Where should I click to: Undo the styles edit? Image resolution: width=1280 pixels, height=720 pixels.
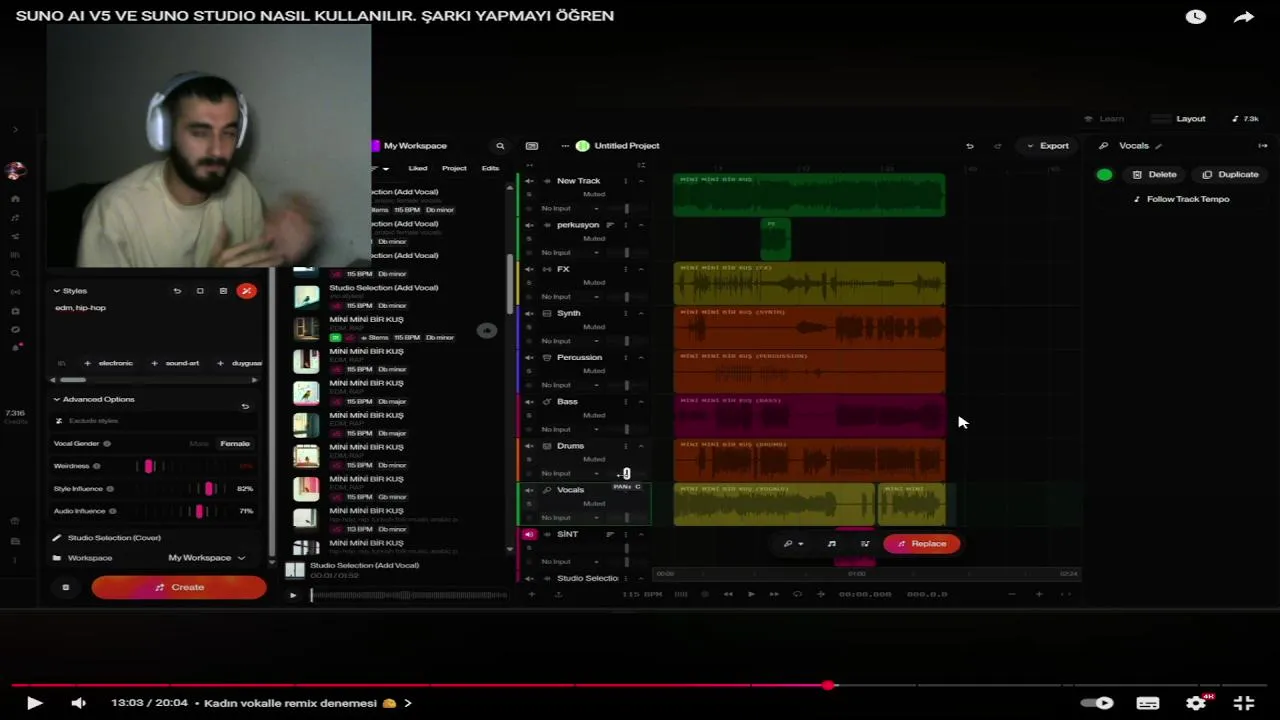coord(177,291)
